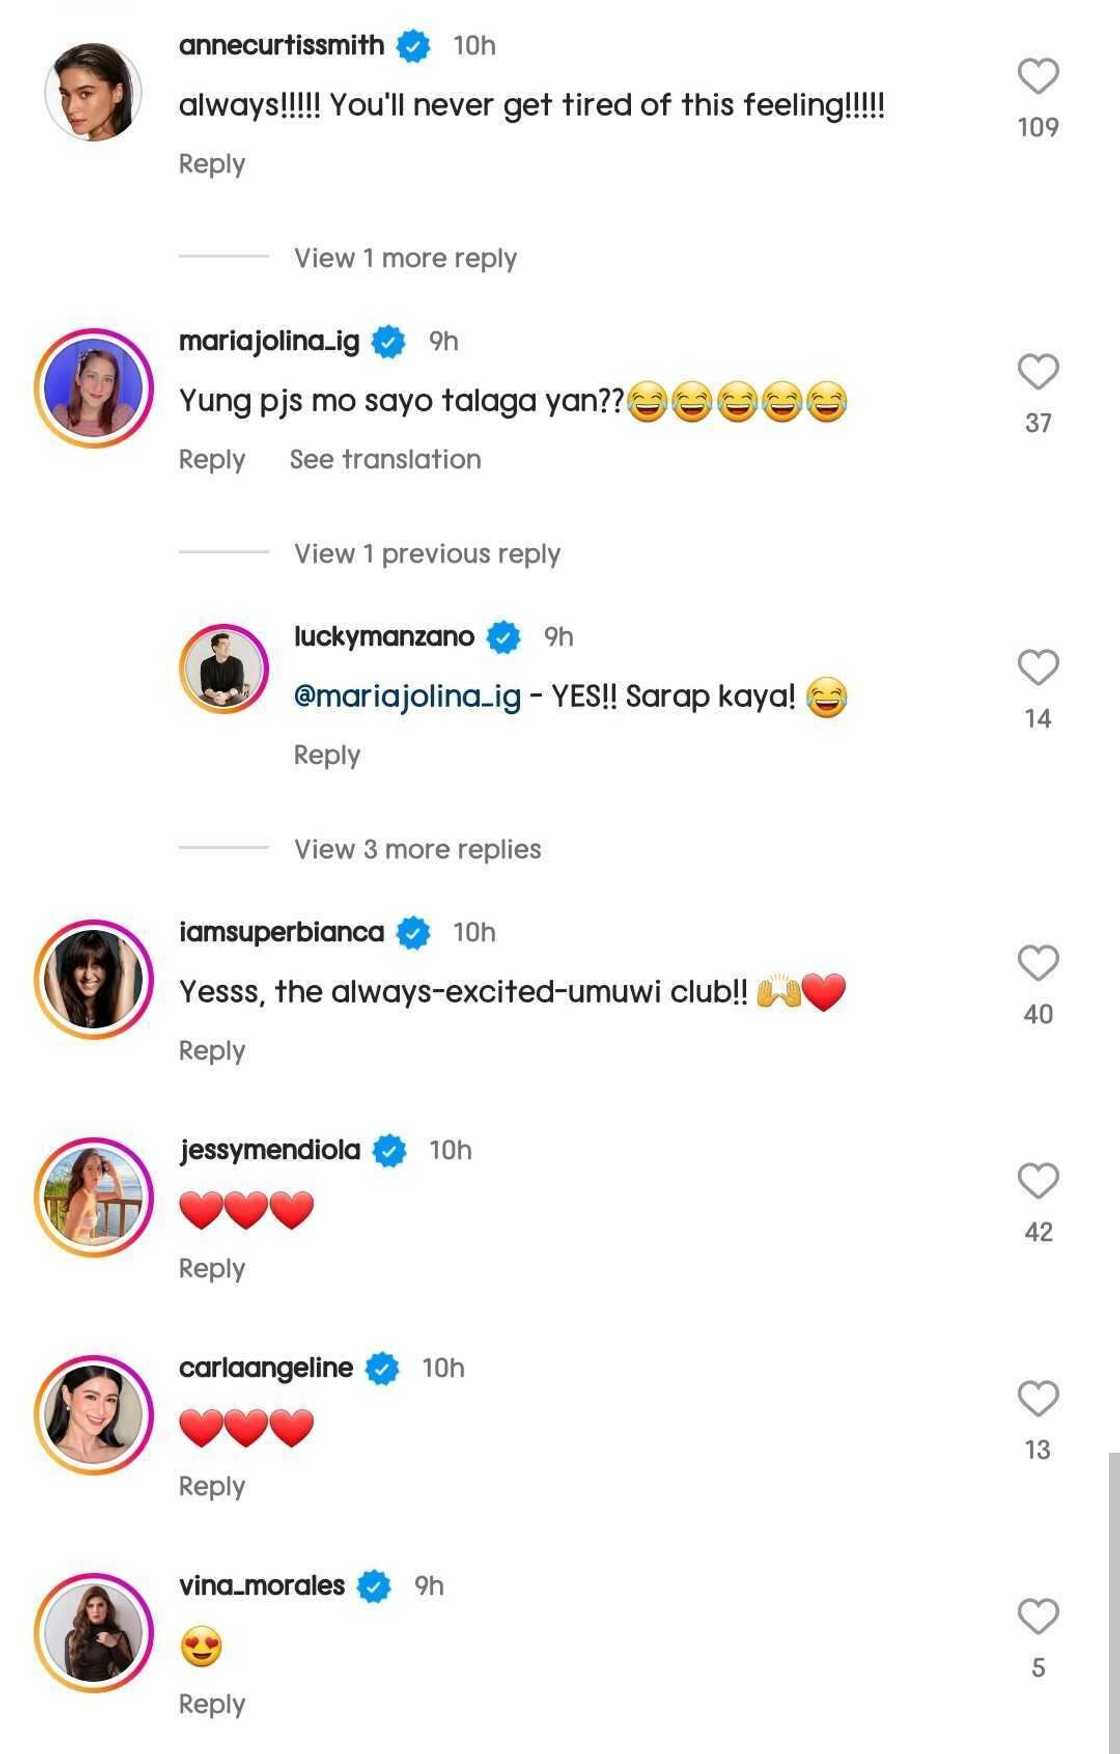Like mariajolina_ig's comment with the heart
Viewport: 1120px width, 1754px height.
pos(1038,372)
